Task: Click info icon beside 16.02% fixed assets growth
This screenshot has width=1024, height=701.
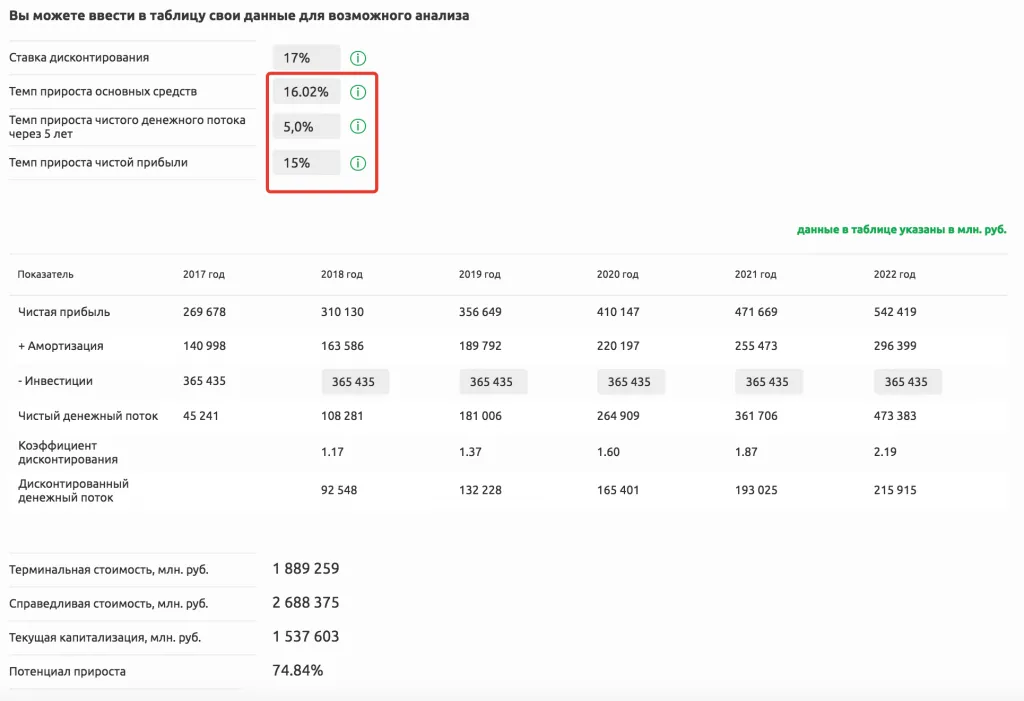Action: [358, 92]
